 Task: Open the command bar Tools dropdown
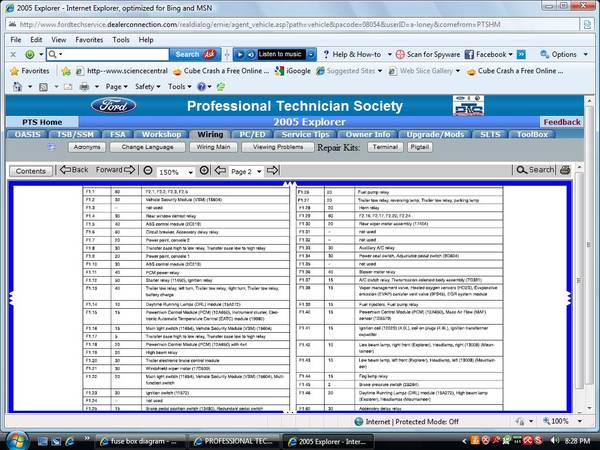[179, 87]
